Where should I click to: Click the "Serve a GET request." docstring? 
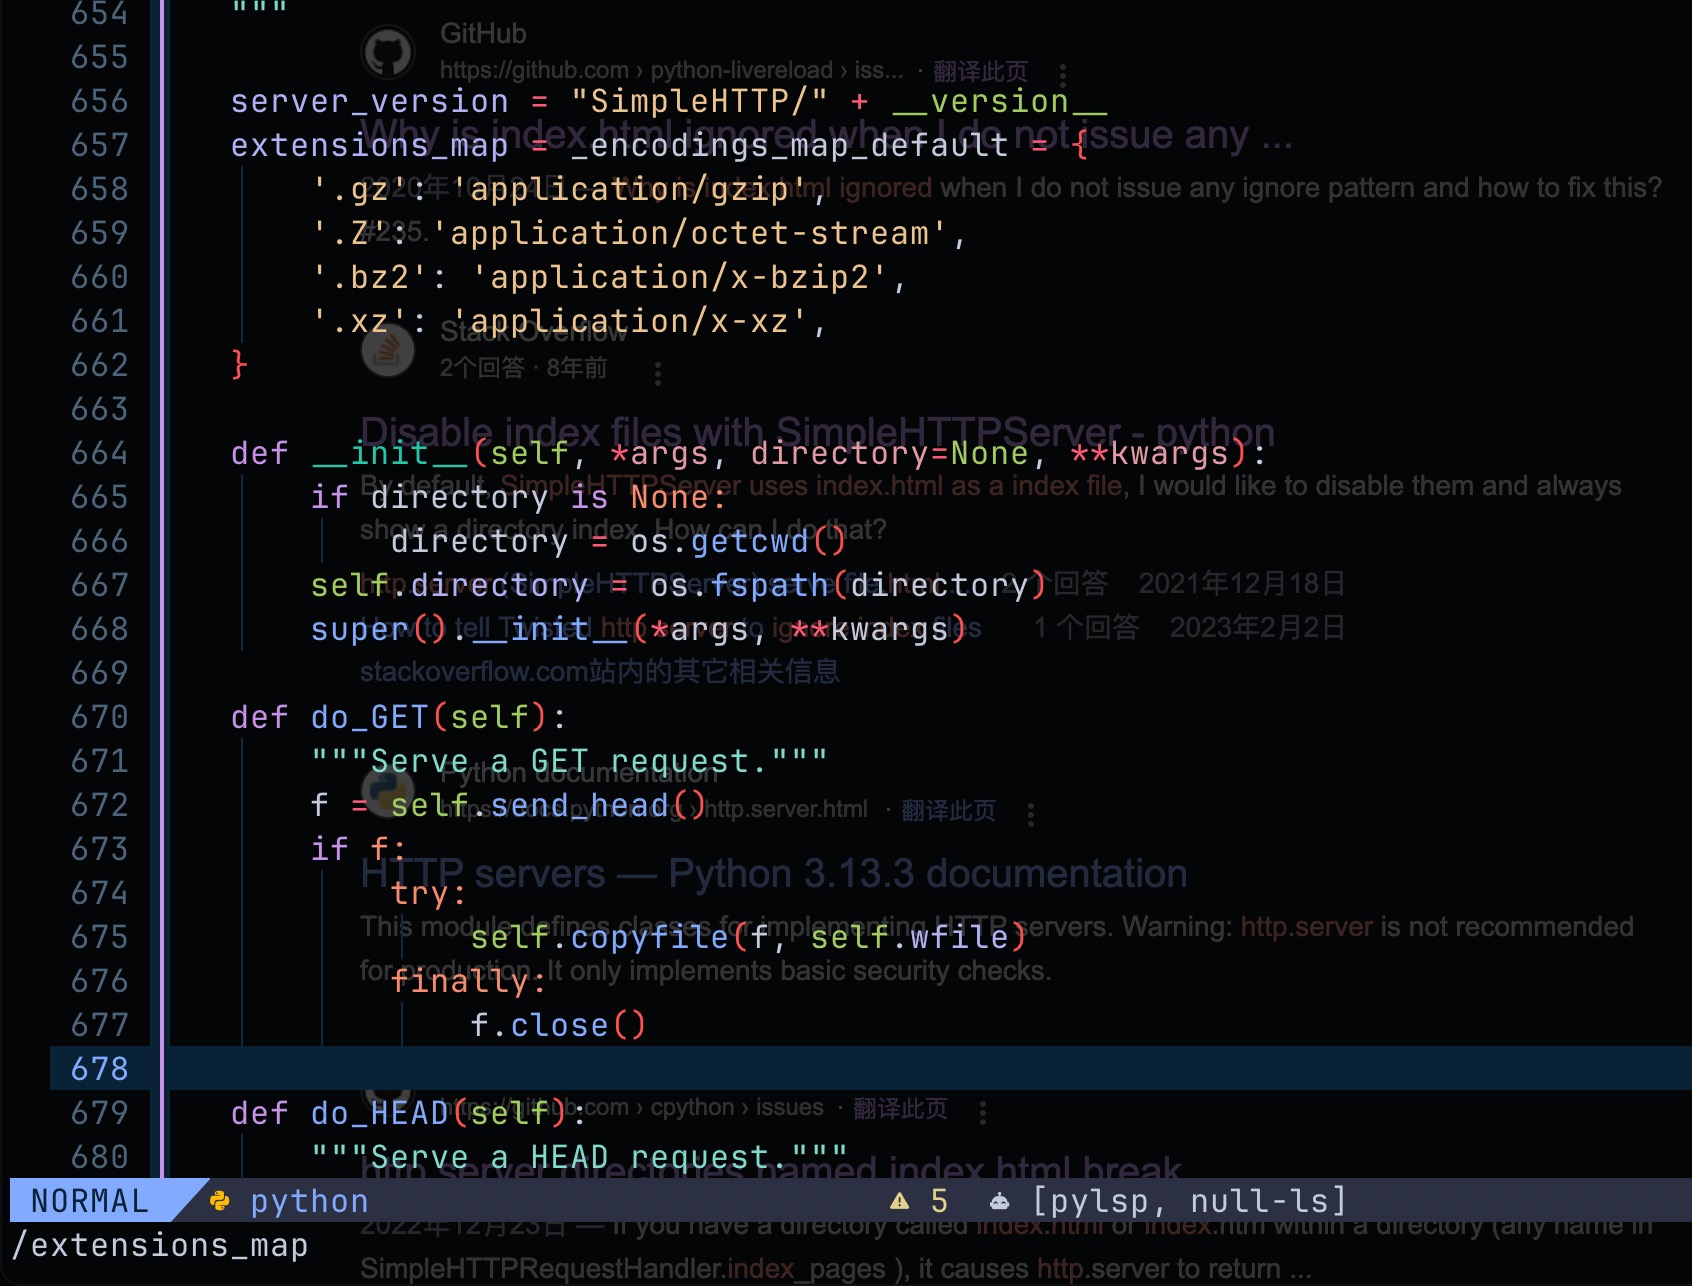pos(569,761)
